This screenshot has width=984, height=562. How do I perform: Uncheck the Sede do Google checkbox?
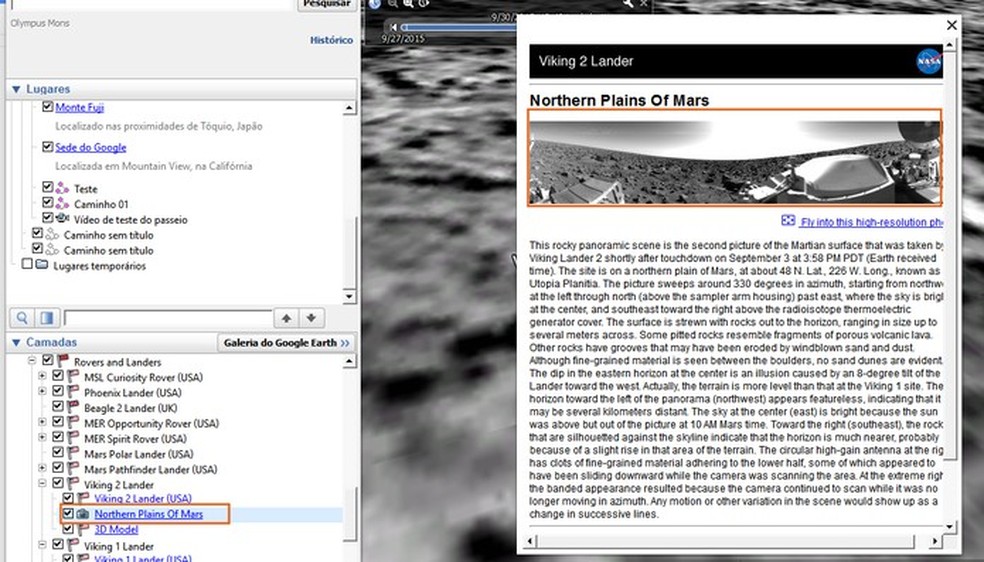tap(47, 146)
